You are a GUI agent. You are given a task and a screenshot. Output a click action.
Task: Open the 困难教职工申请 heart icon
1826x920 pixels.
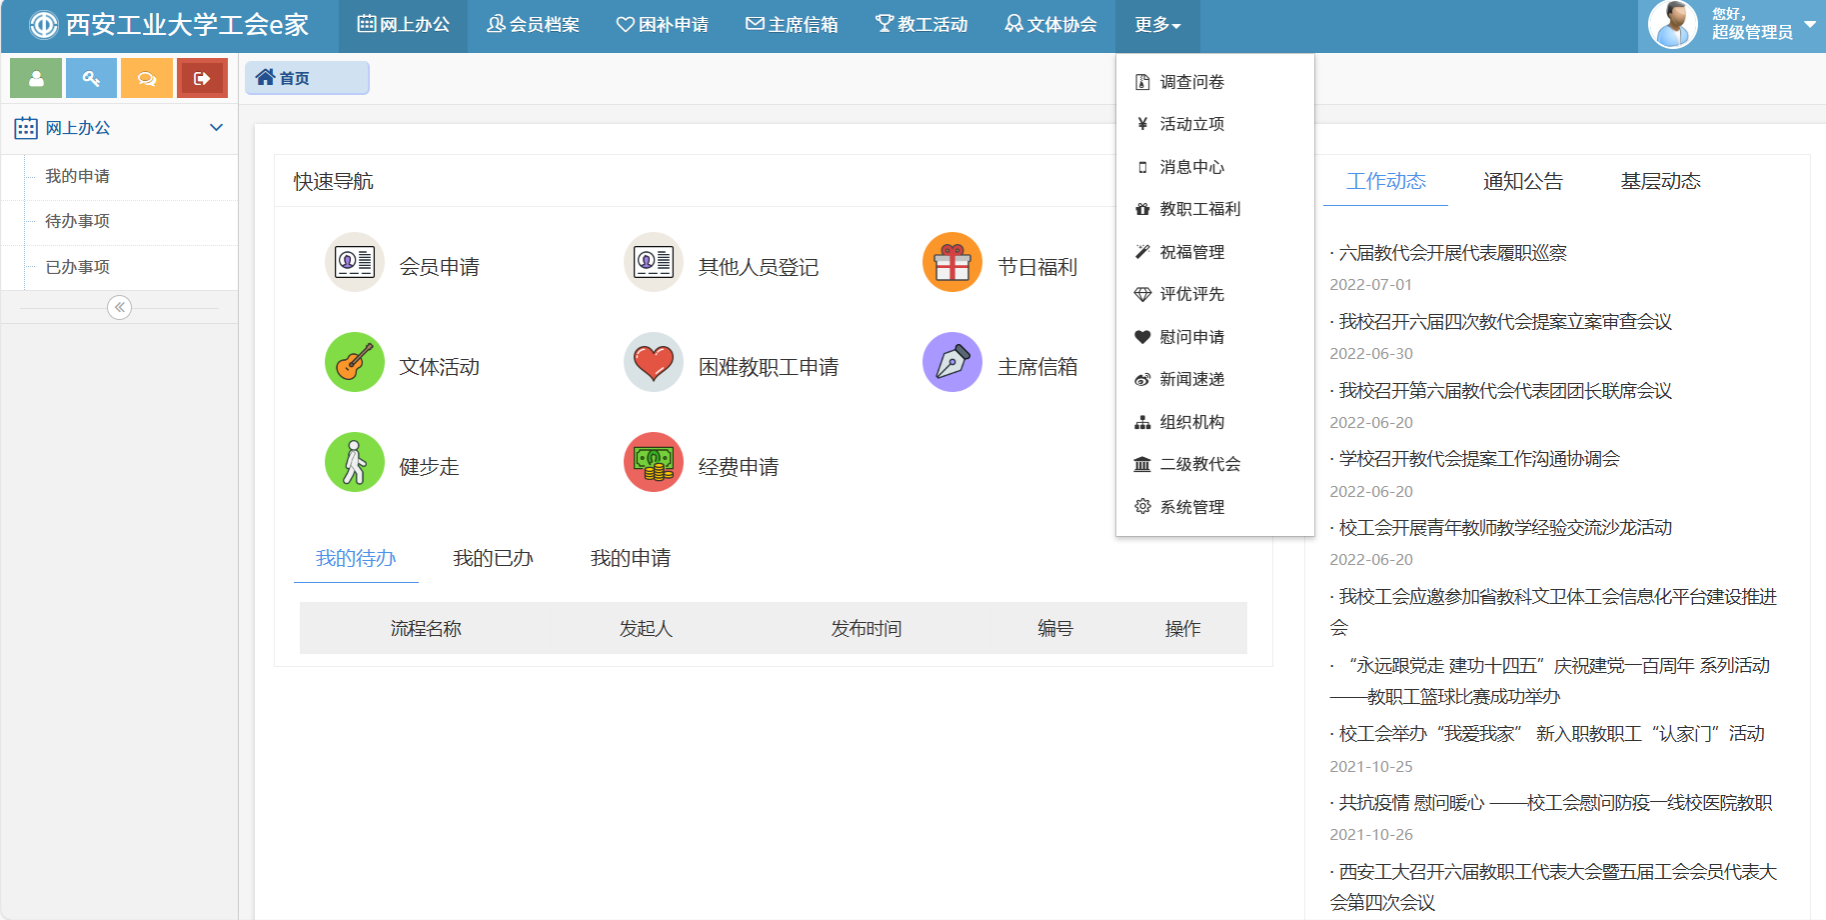click(653, 362)
